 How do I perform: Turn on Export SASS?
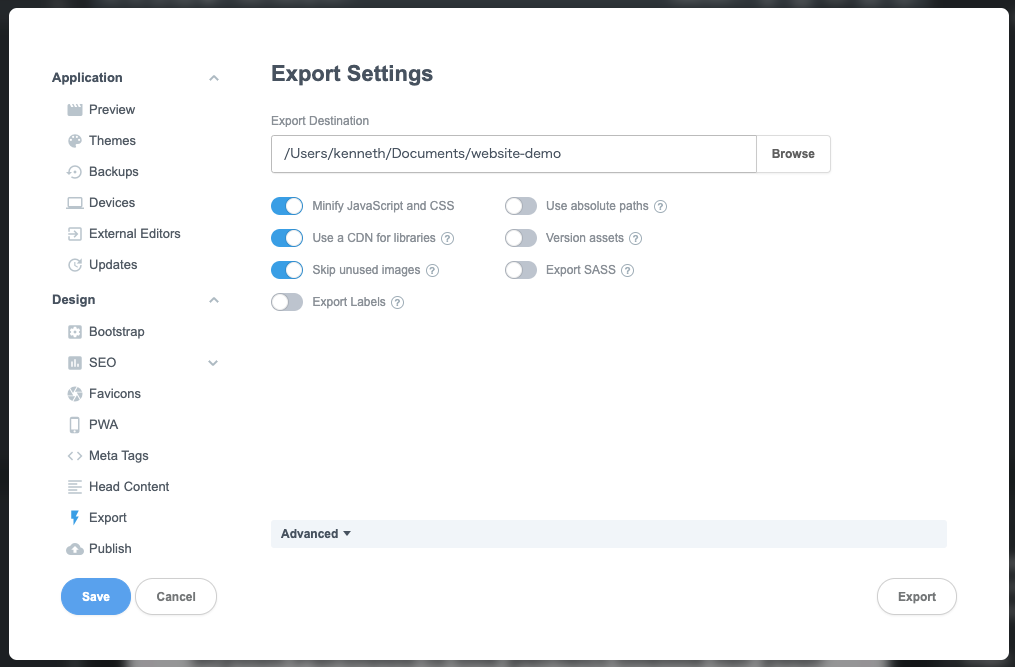point(521,269)
